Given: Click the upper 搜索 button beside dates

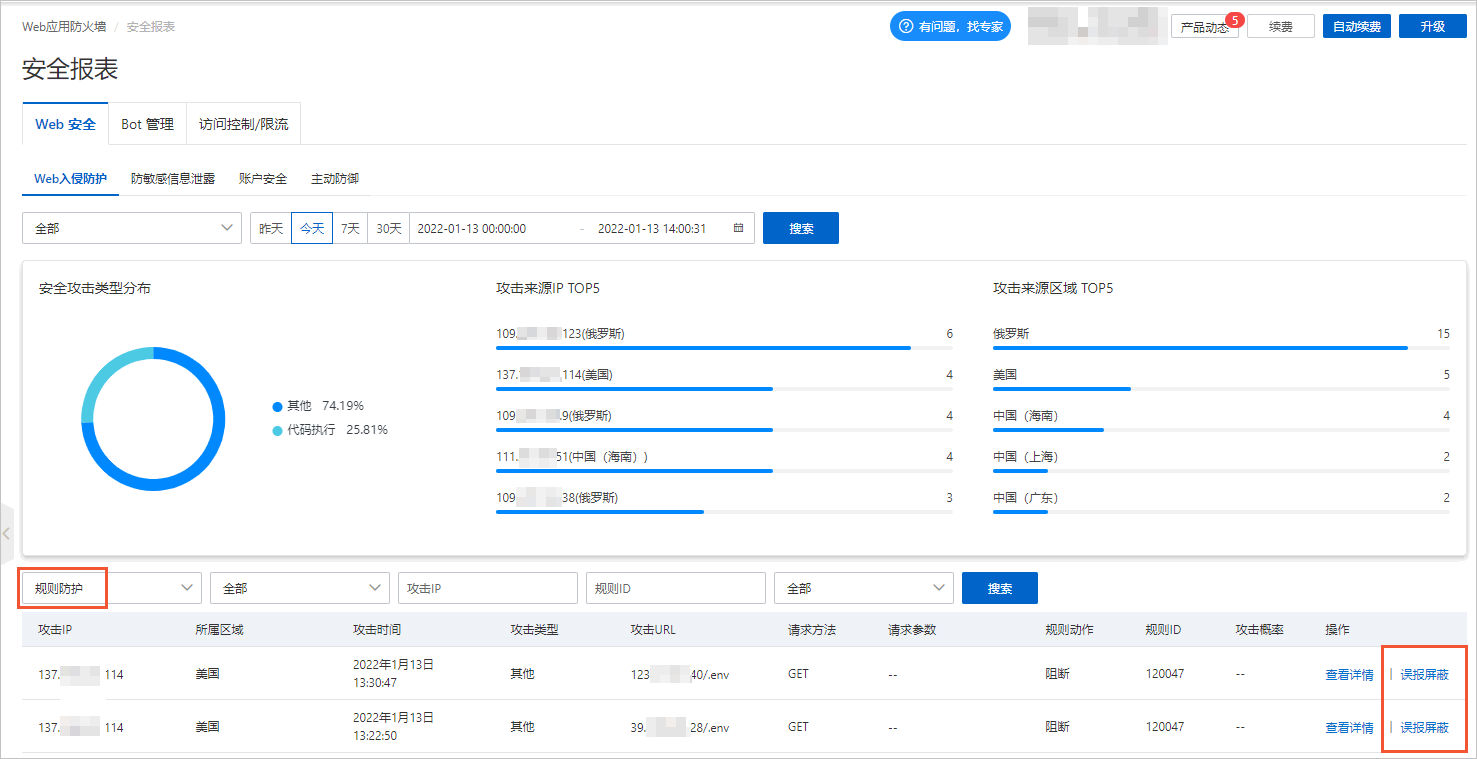Looking at the screenshot, I should [801, 228].
